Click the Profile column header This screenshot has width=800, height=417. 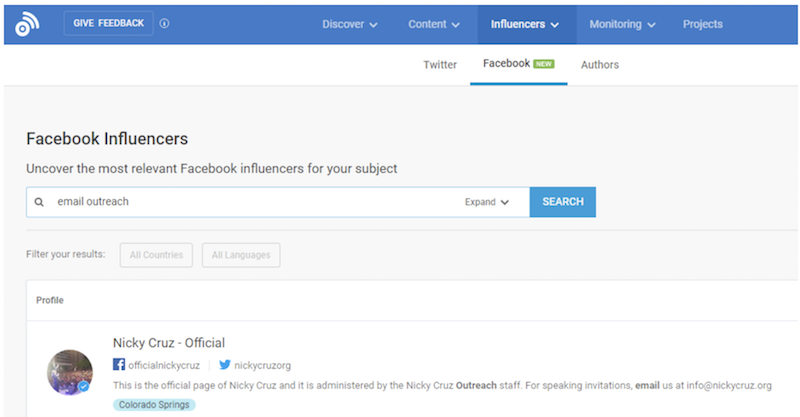pyautogui.click(x=50, y=300)
